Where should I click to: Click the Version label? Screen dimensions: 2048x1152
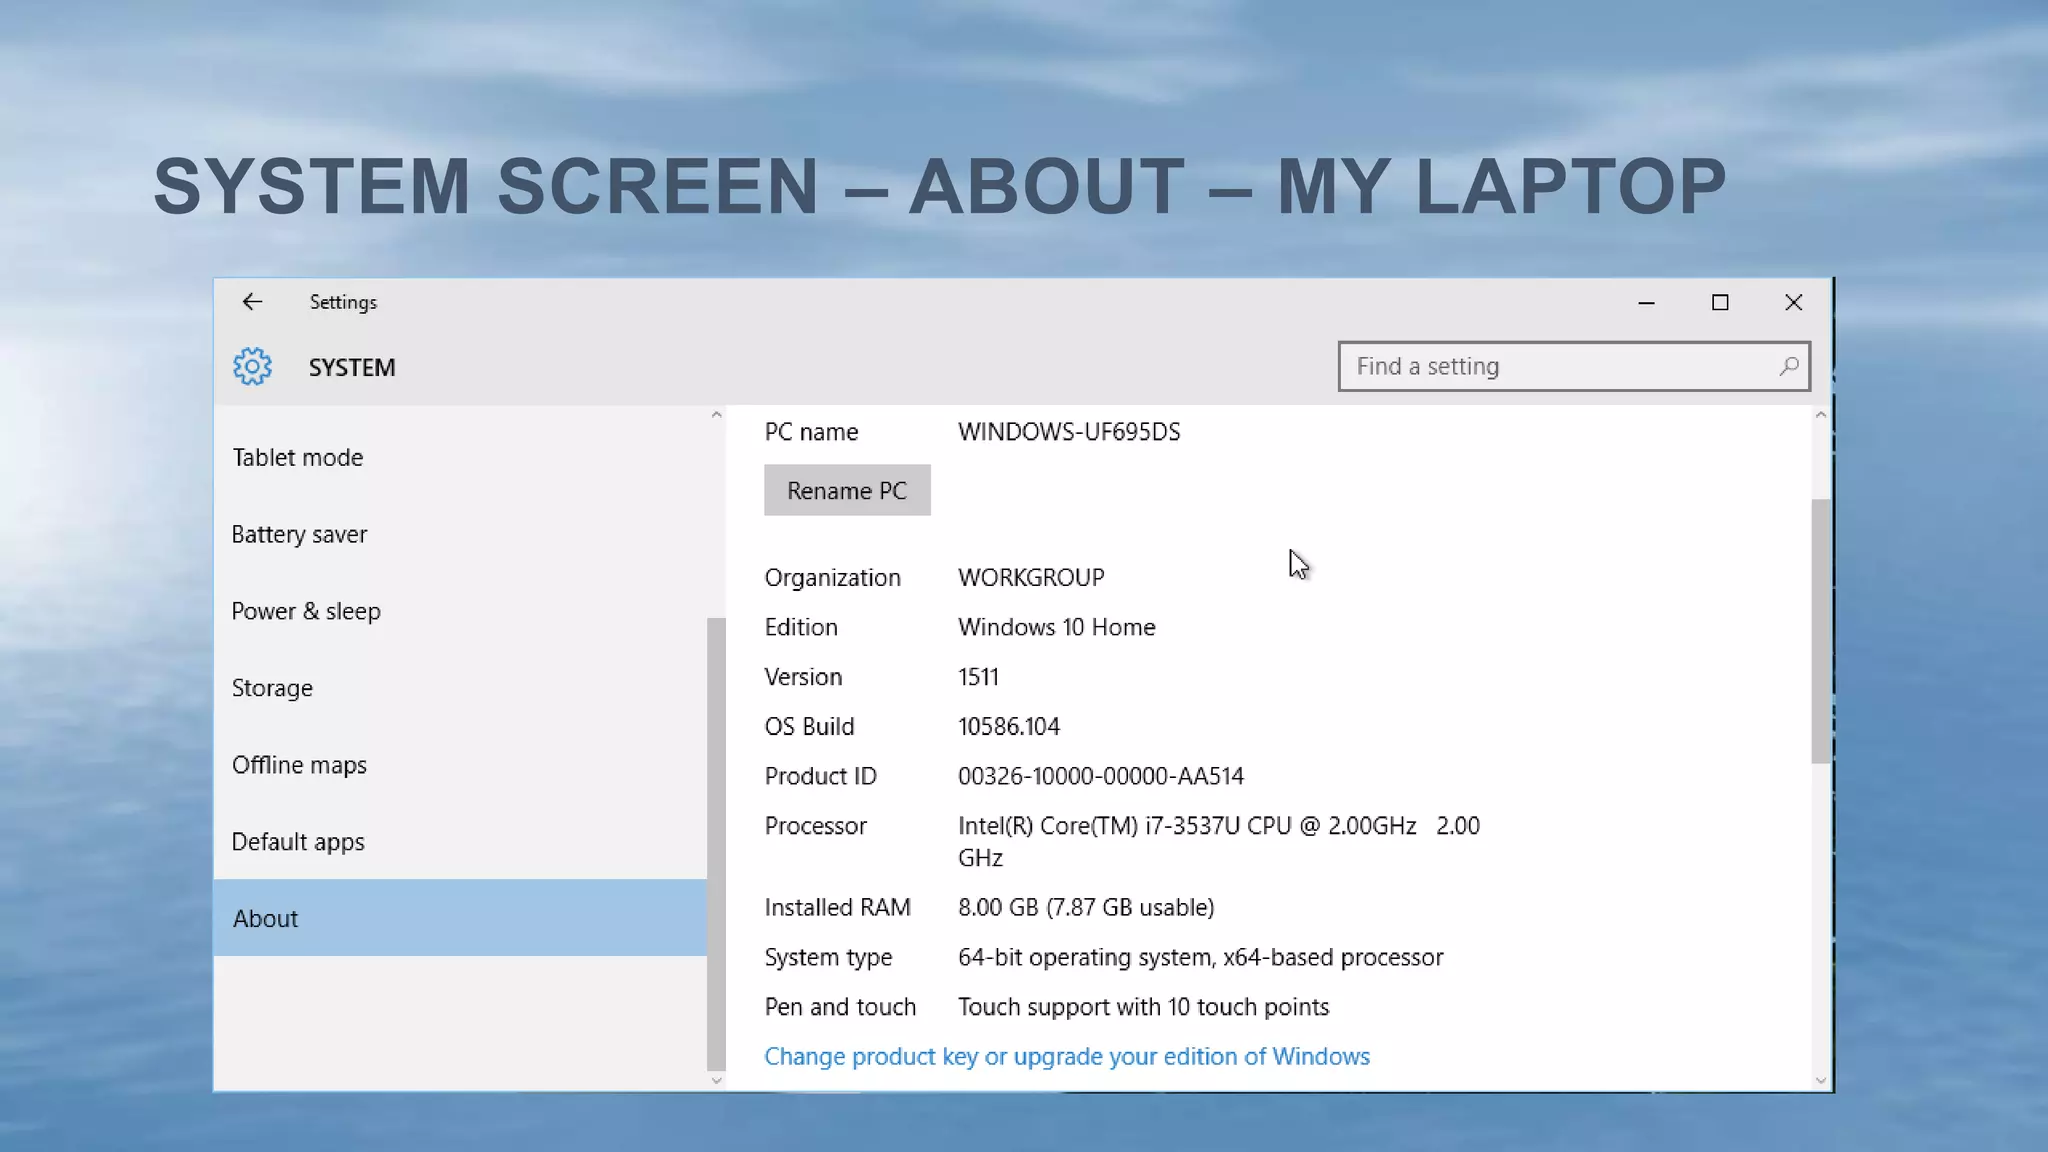click(803, 677)
